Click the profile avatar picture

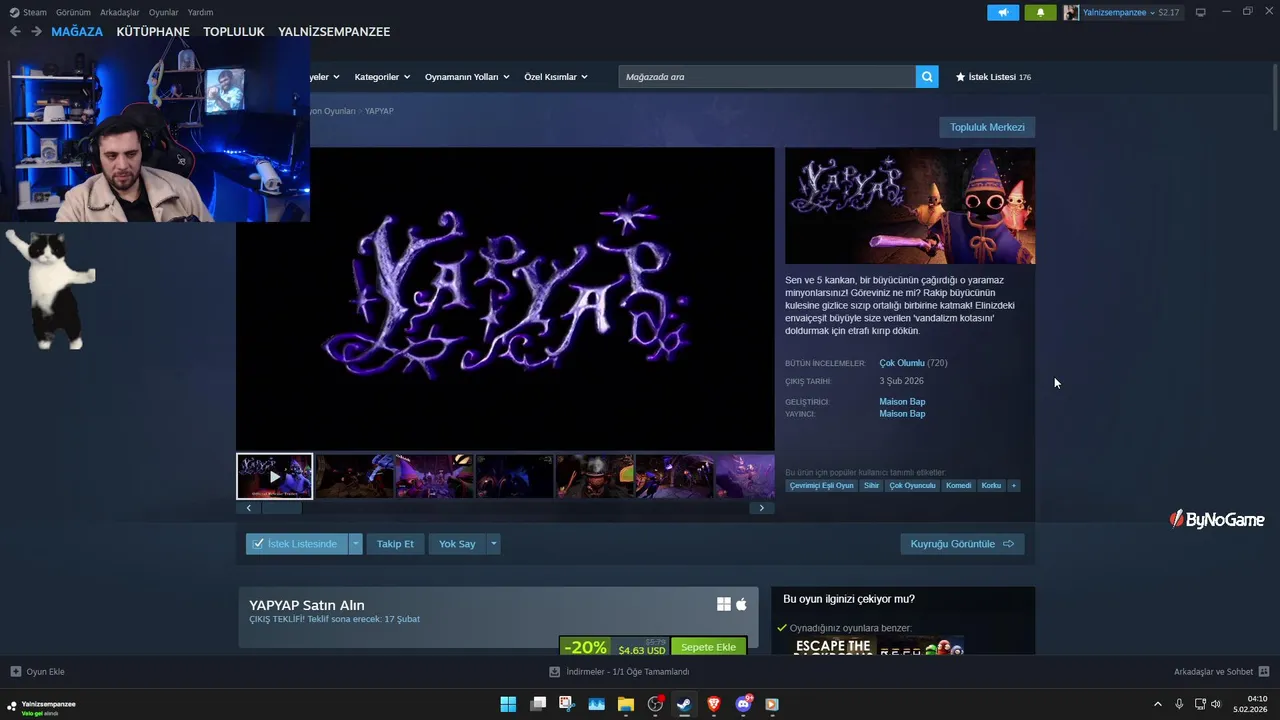tap(1071, 12)
